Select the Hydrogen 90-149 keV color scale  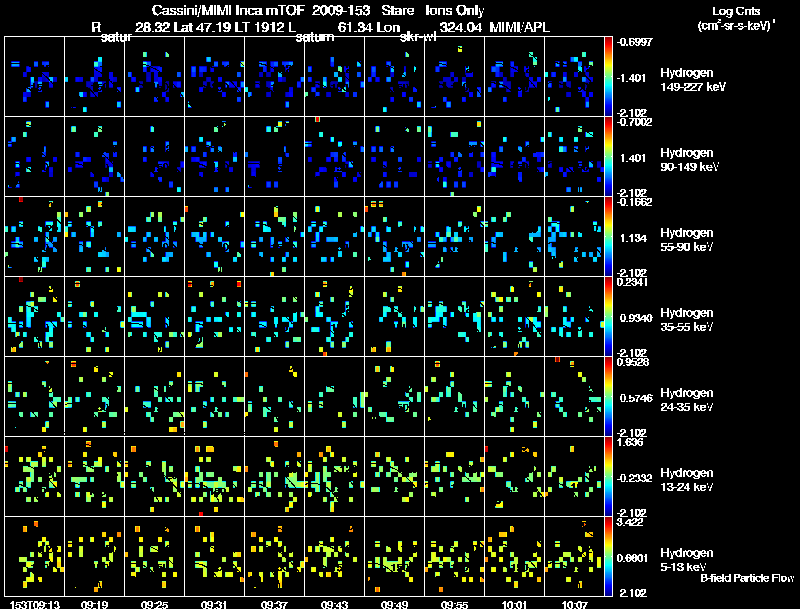click(x=608, y=157)
